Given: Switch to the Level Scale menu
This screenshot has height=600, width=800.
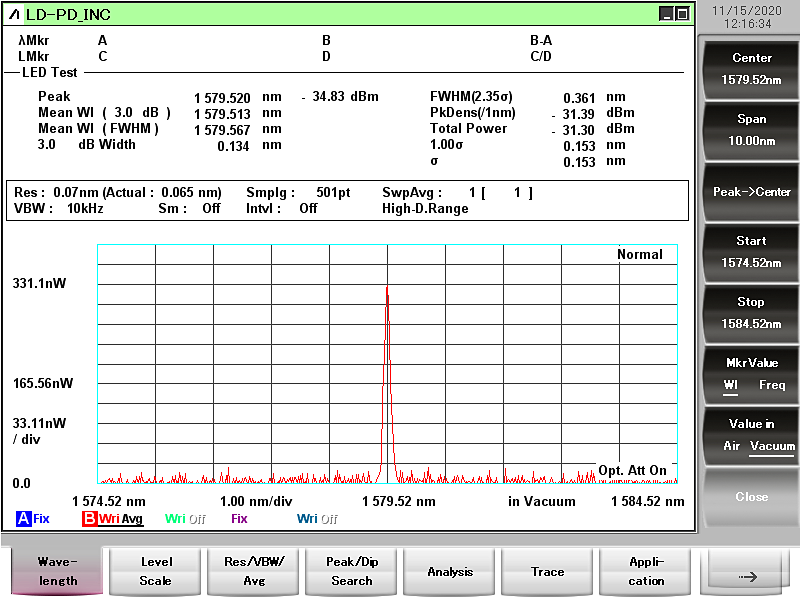Looking at the screenshot, I should coord(155,571).
